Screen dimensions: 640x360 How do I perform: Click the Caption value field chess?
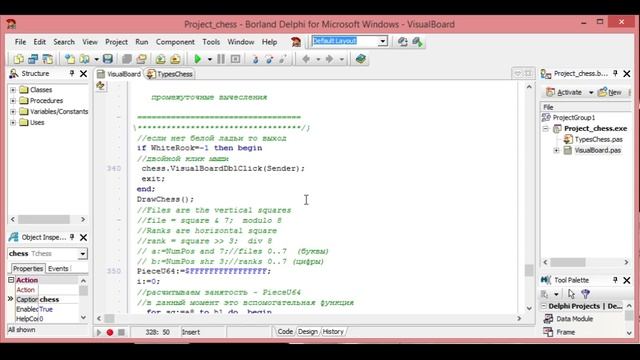pos(58,300)
